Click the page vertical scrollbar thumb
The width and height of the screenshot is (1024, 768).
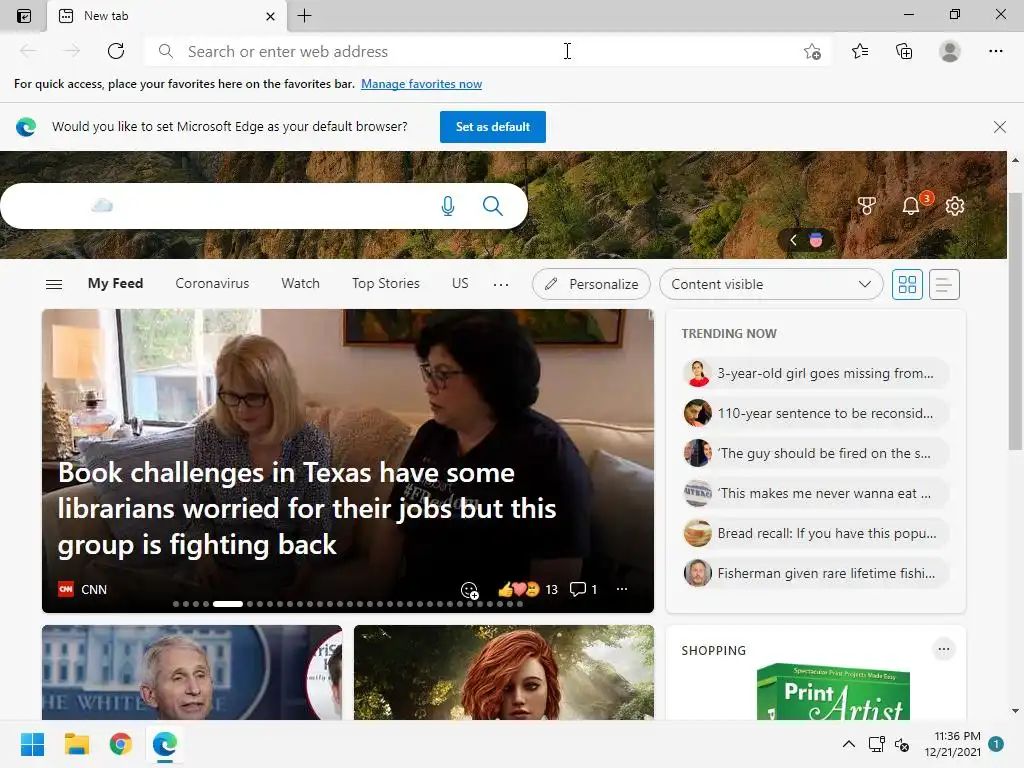click(x=1015, y=321)
